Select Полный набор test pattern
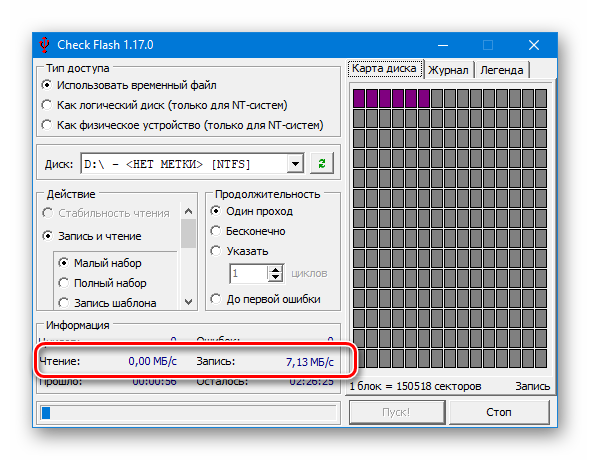Screen dimensions: 590x460 tap(102, 283)
